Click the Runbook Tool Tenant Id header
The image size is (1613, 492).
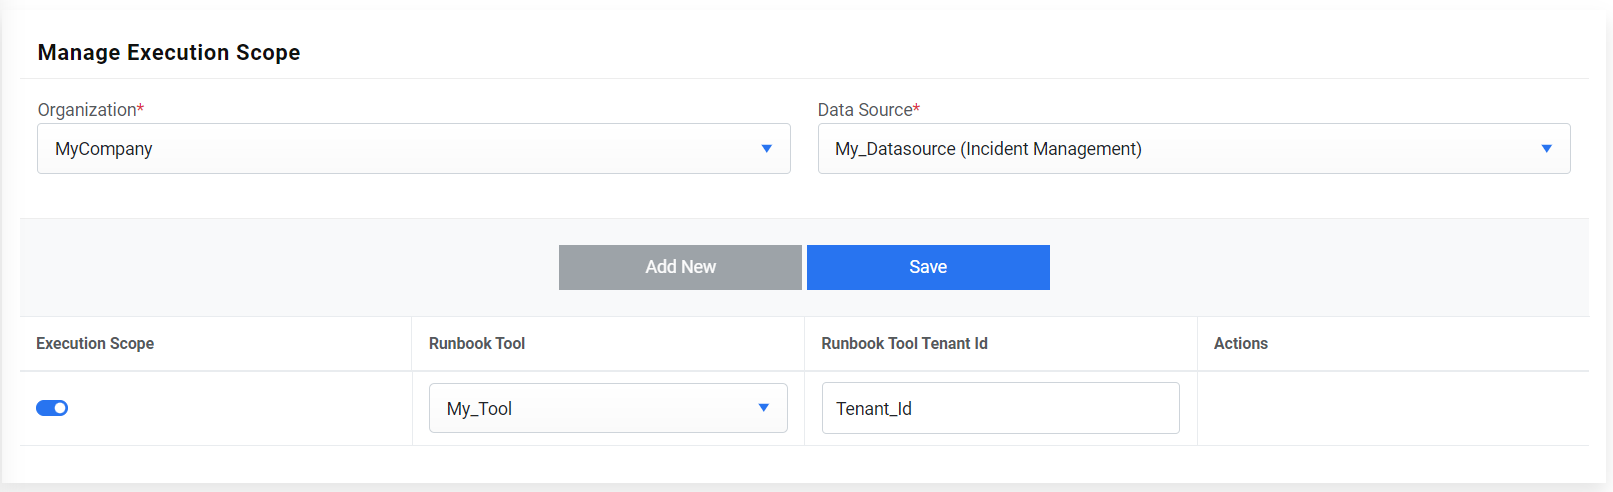pyautogui.click(x=904, y=344)
